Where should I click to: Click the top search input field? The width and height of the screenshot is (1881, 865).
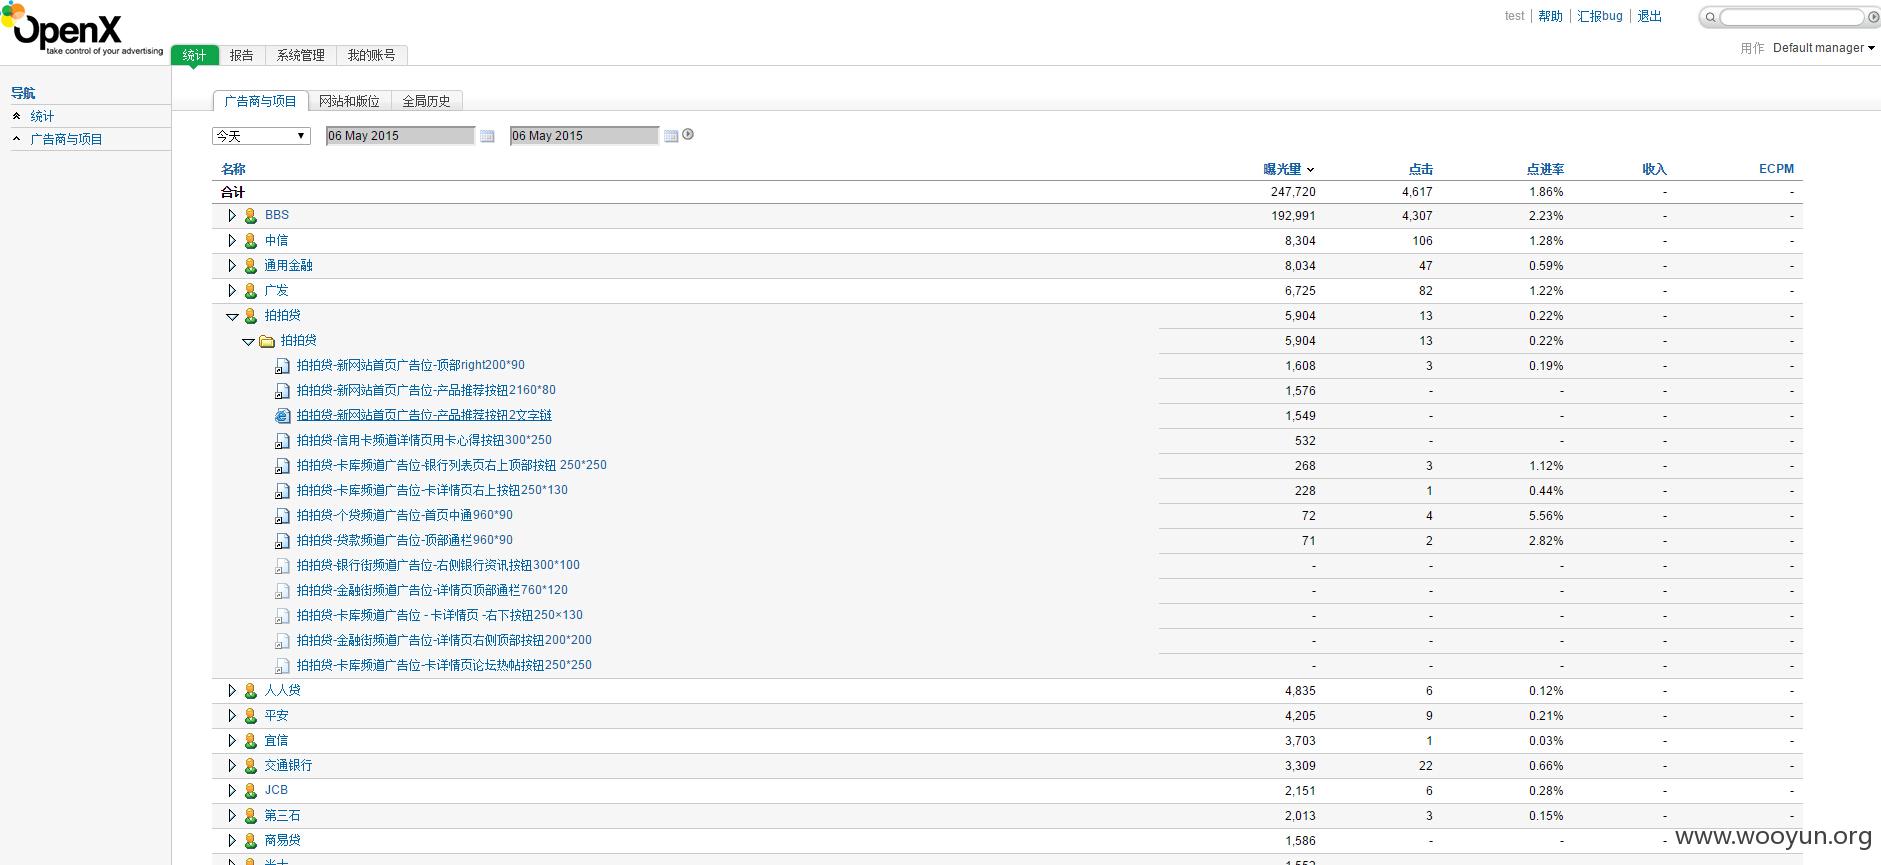pyautogui.click(x=1791, y=17)
